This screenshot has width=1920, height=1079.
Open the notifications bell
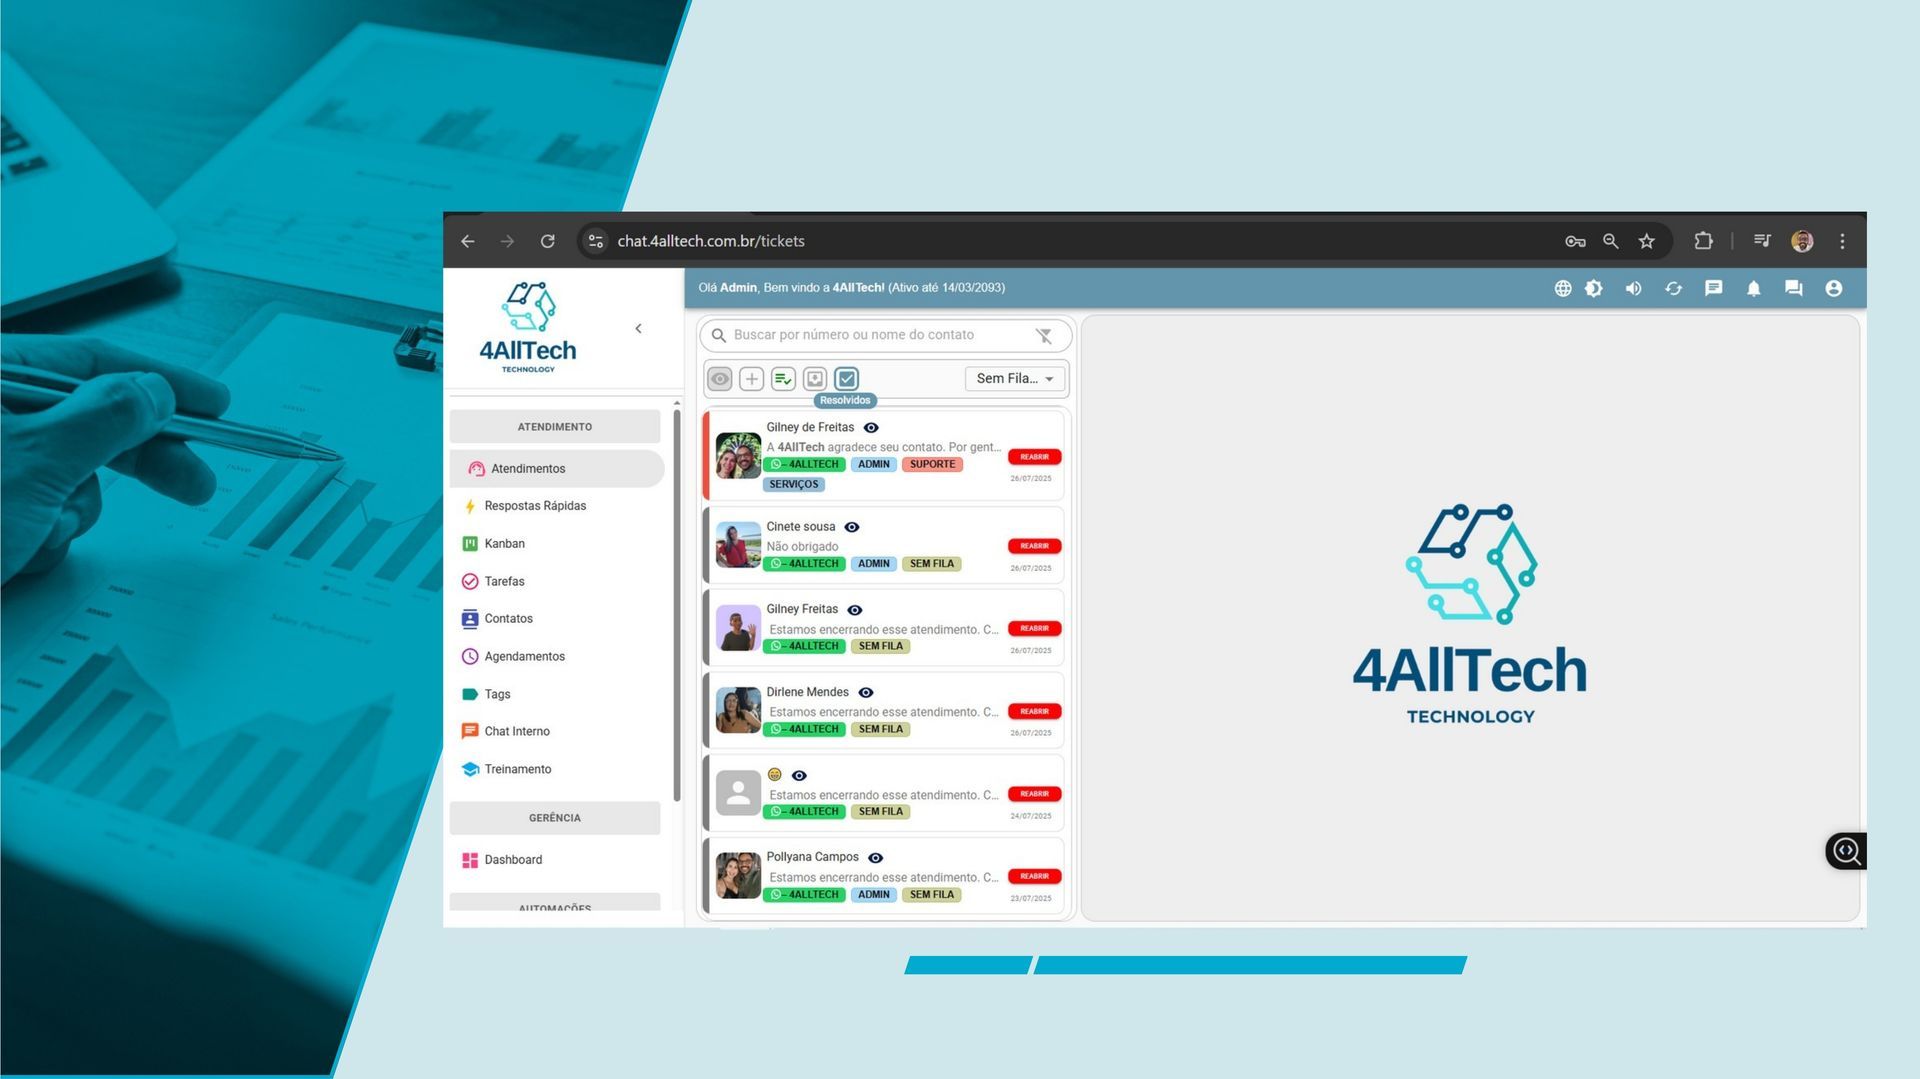click(1753, 288)
